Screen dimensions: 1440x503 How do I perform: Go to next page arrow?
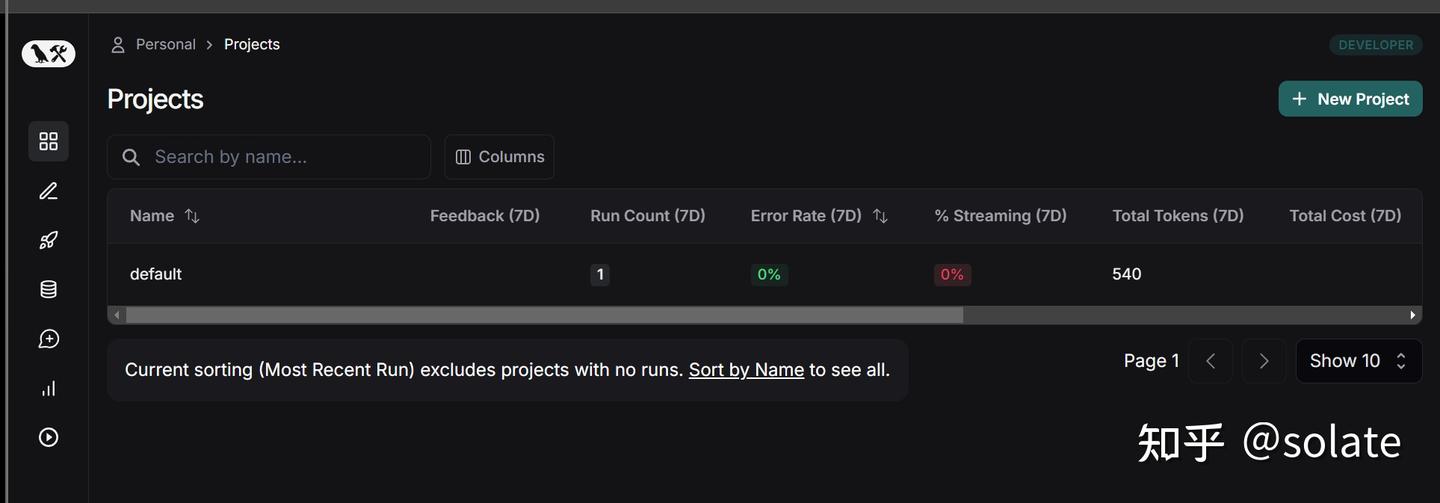pos(1264,361)
